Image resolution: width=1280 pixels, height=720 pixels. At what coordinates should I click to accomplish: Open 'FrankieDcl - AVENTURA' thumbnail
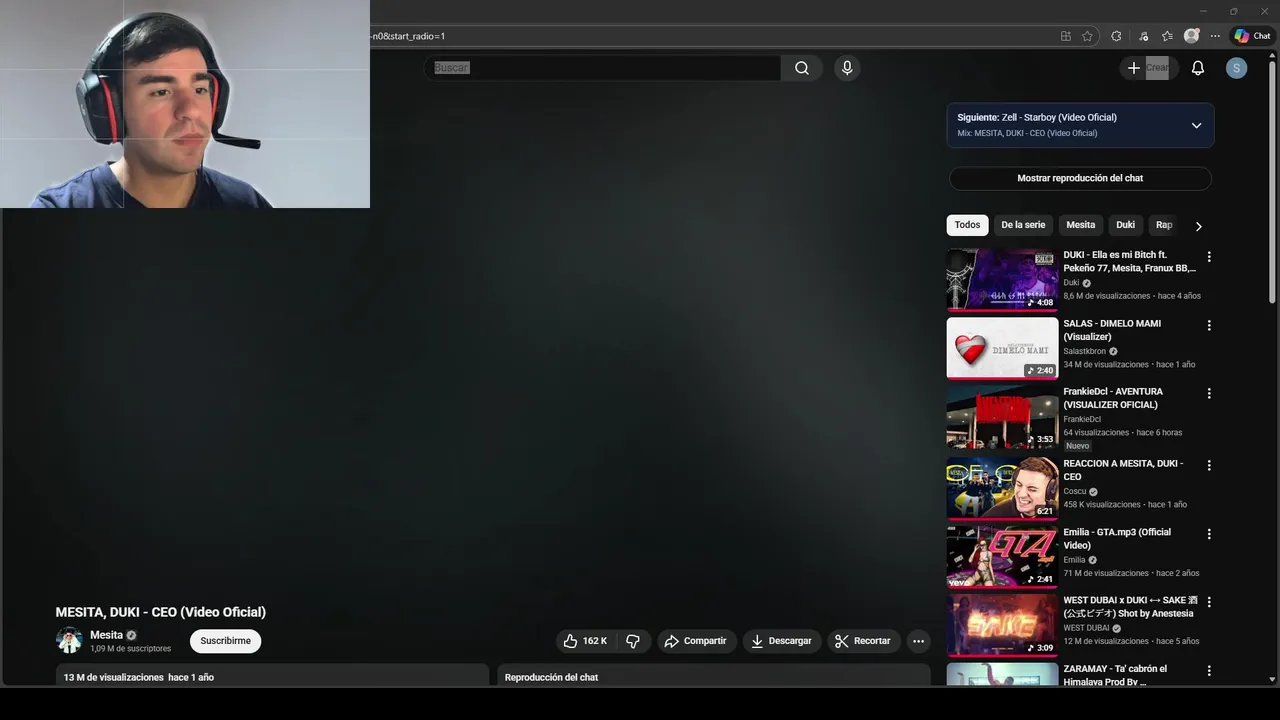(1002, 417)
